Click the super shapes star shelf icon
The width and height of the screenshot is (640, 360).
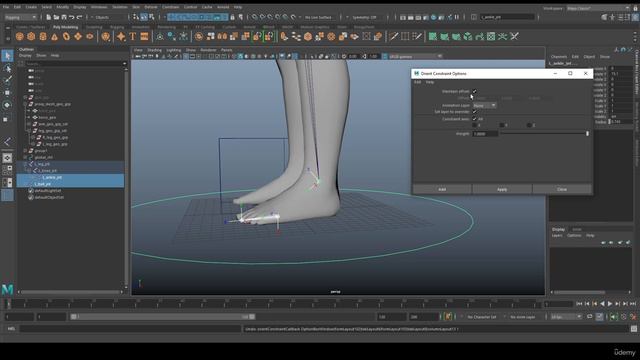[x=121, y=37]
